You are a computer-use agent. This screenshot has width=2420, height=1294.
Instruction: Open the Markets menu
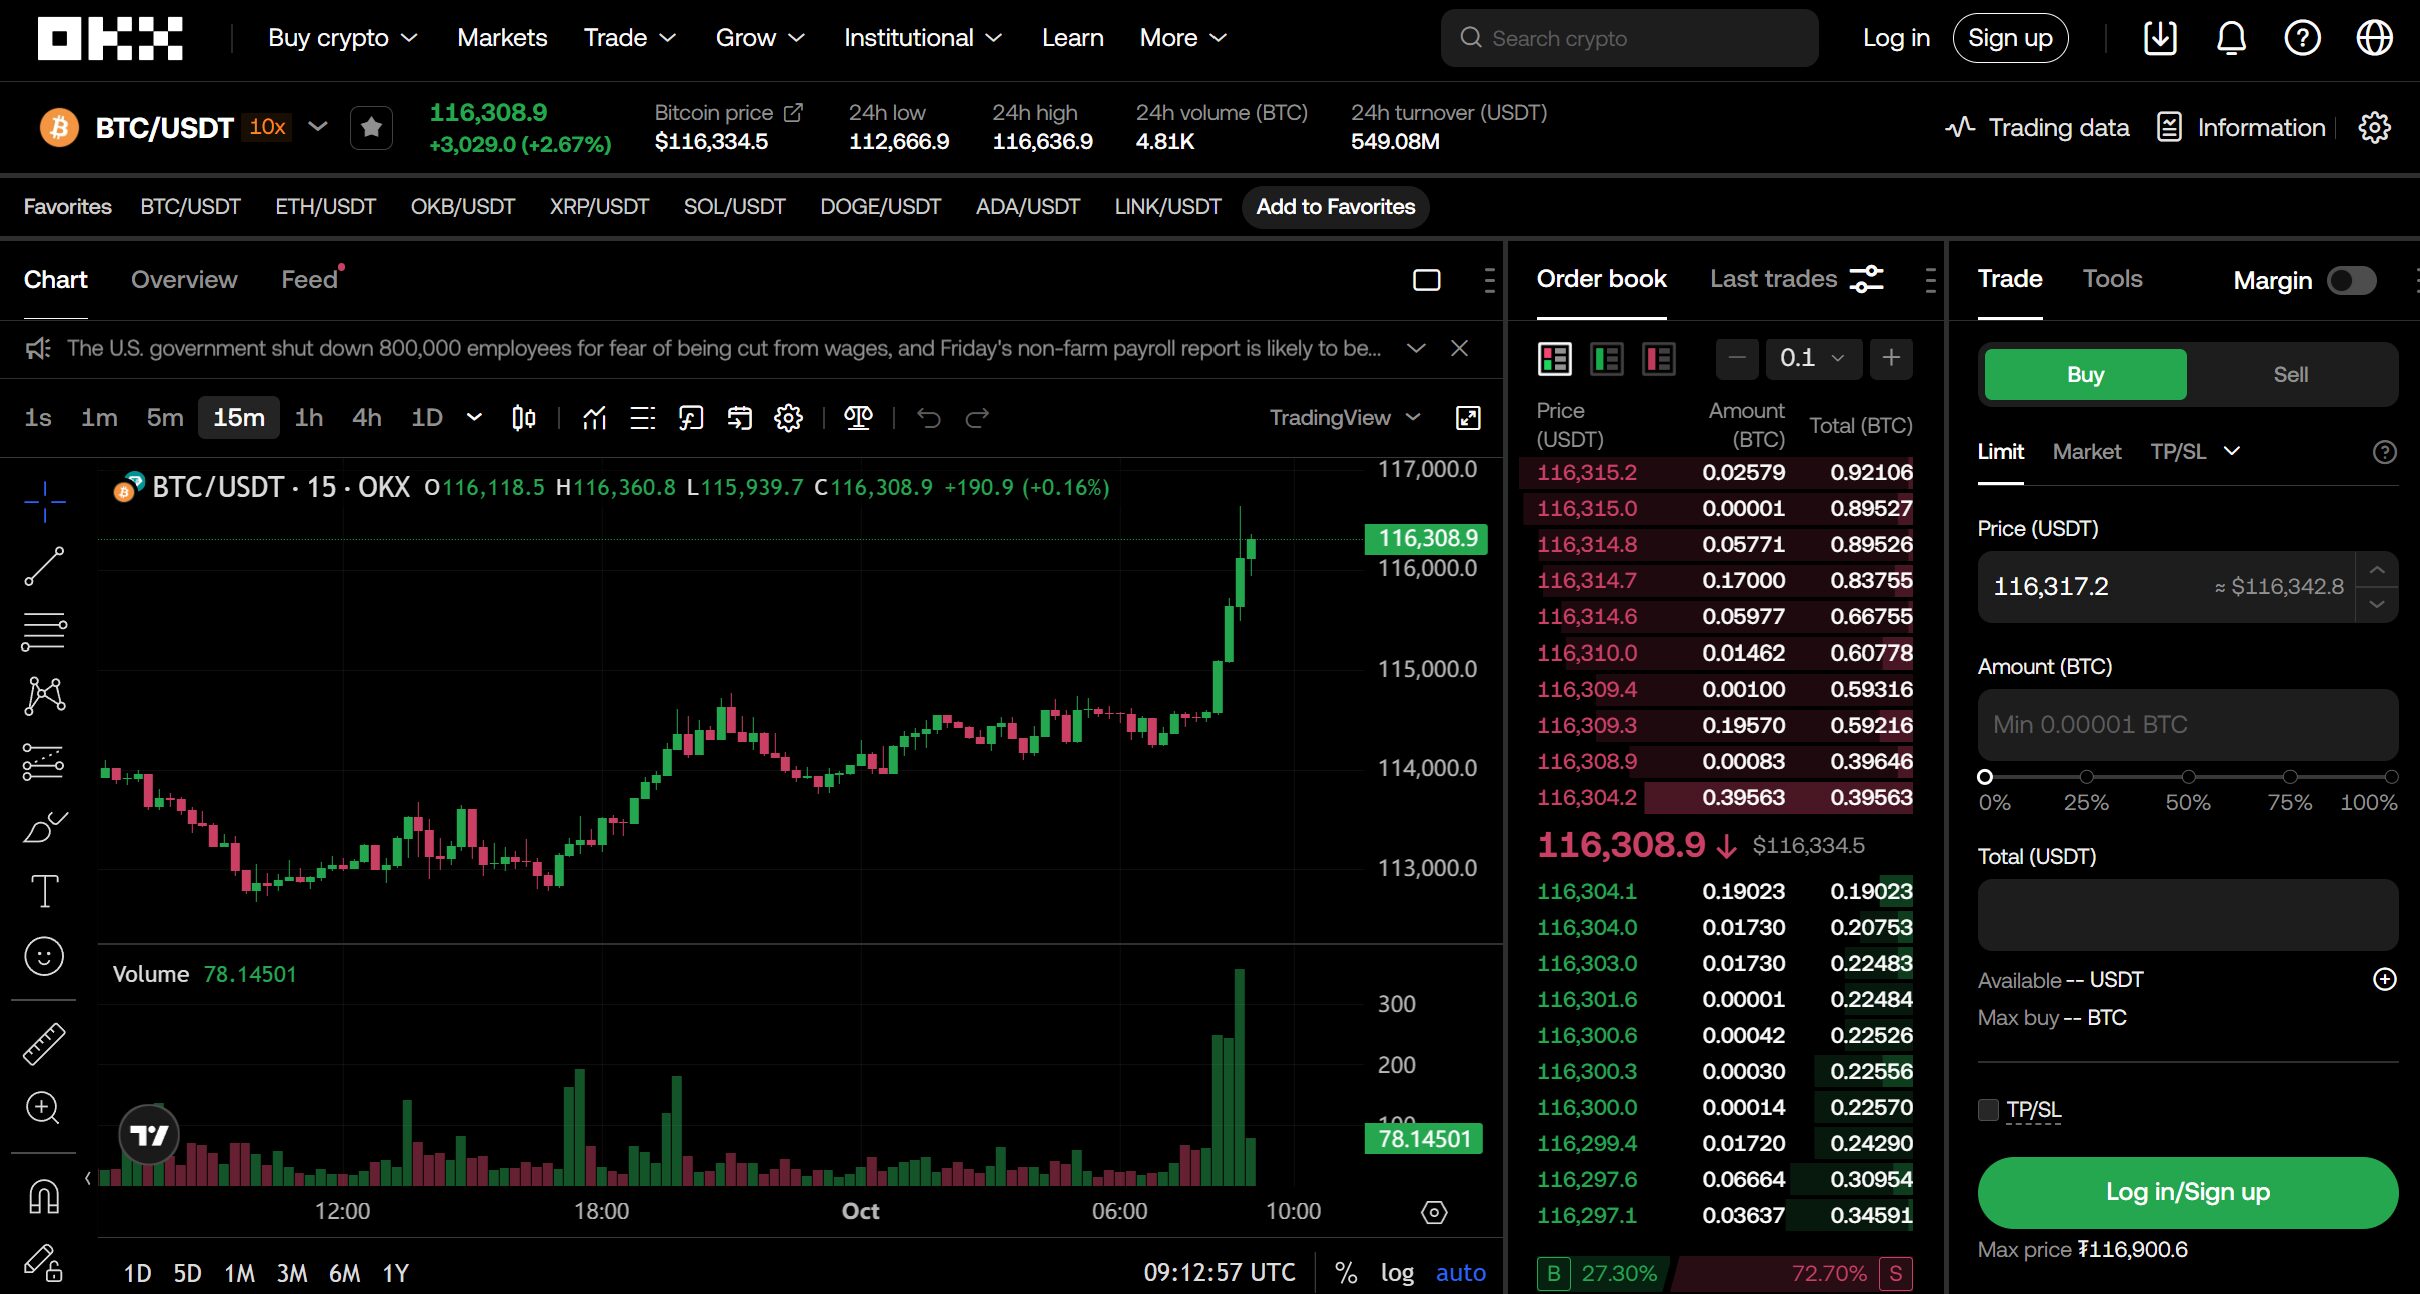pos(502,37)
